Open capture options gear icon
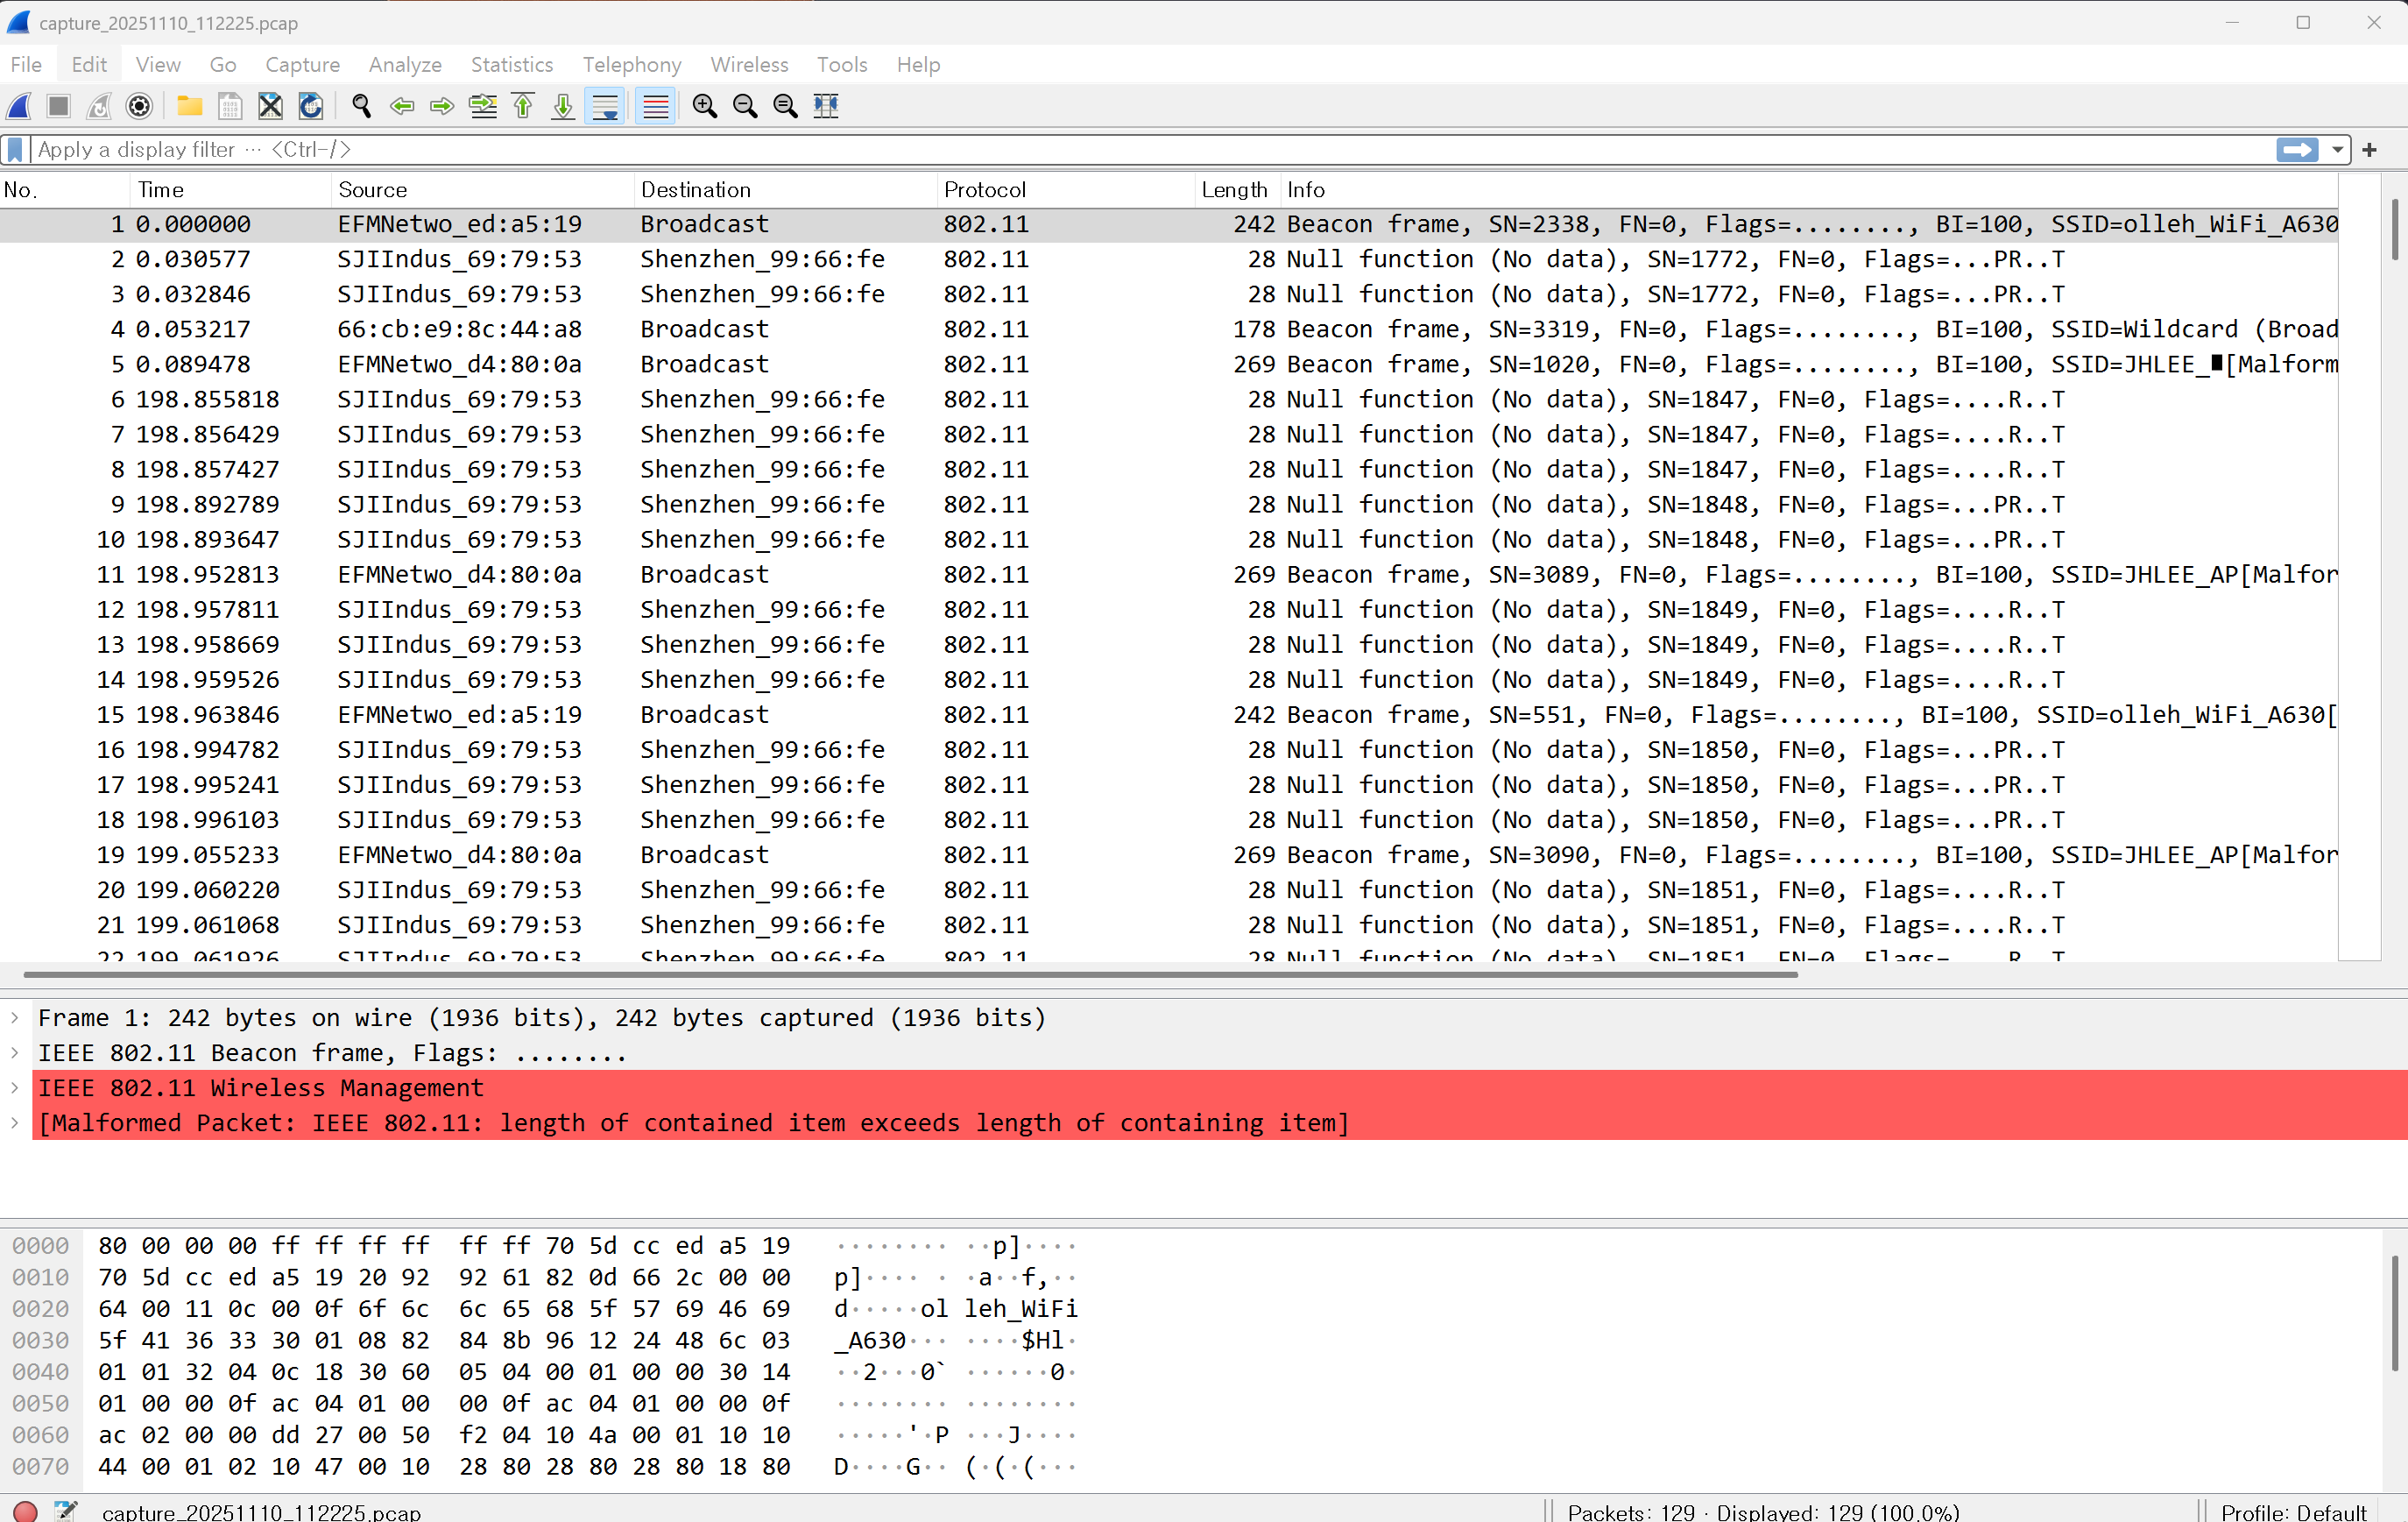 coord(139,106)
